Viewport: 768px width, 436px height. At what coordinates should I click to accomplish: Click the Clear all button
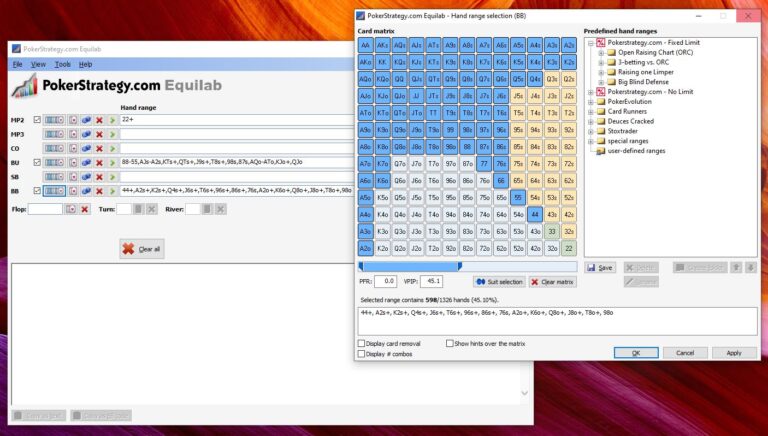141,248
